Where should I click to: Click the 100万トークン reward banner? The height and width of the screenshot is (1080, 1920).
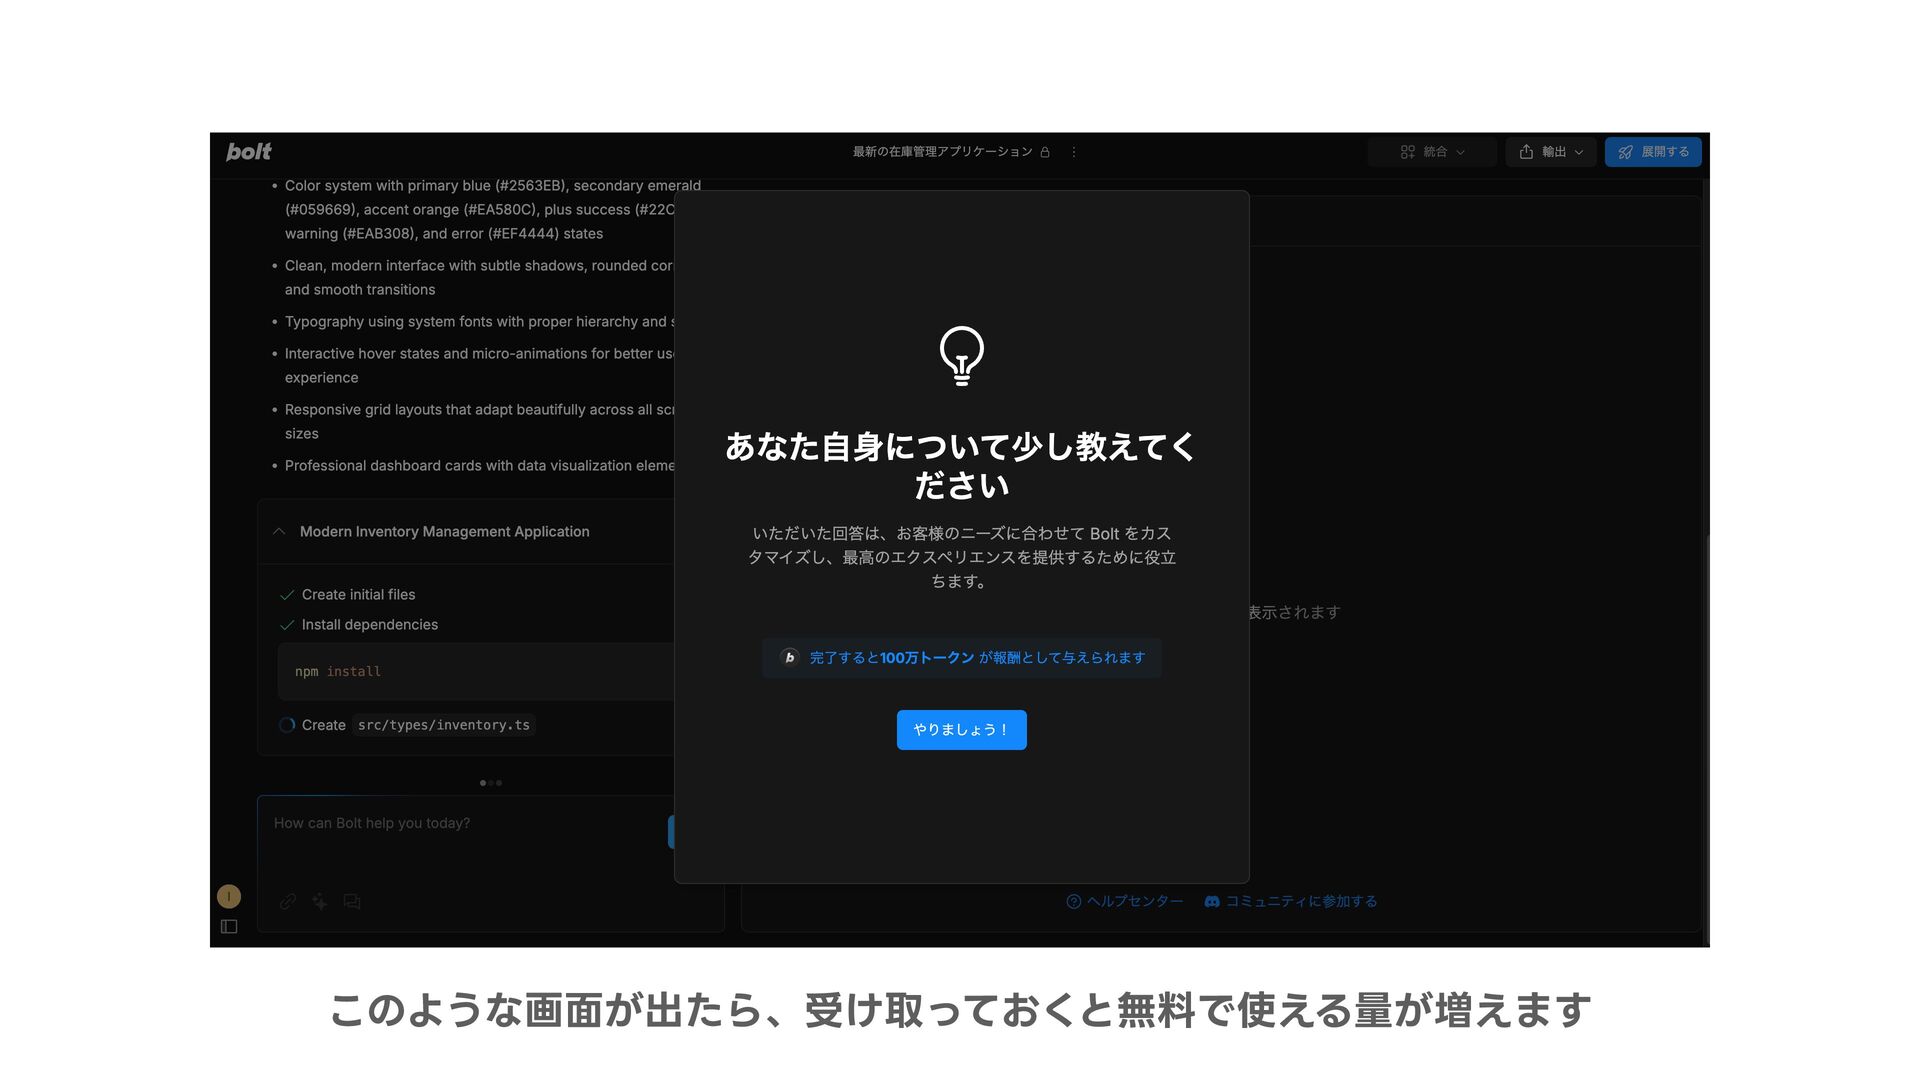pos(961,658)
